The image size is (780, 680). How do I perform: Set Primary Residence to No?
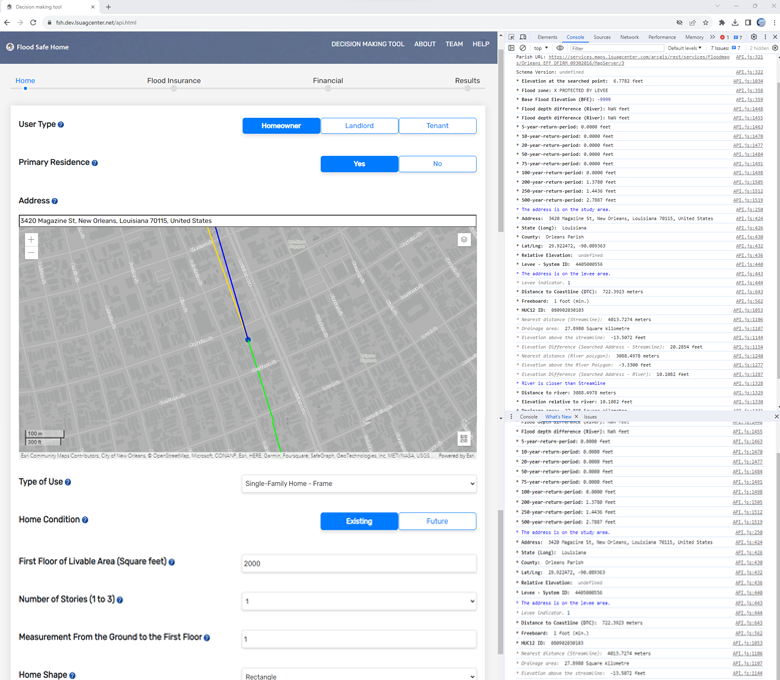(437, 164)
